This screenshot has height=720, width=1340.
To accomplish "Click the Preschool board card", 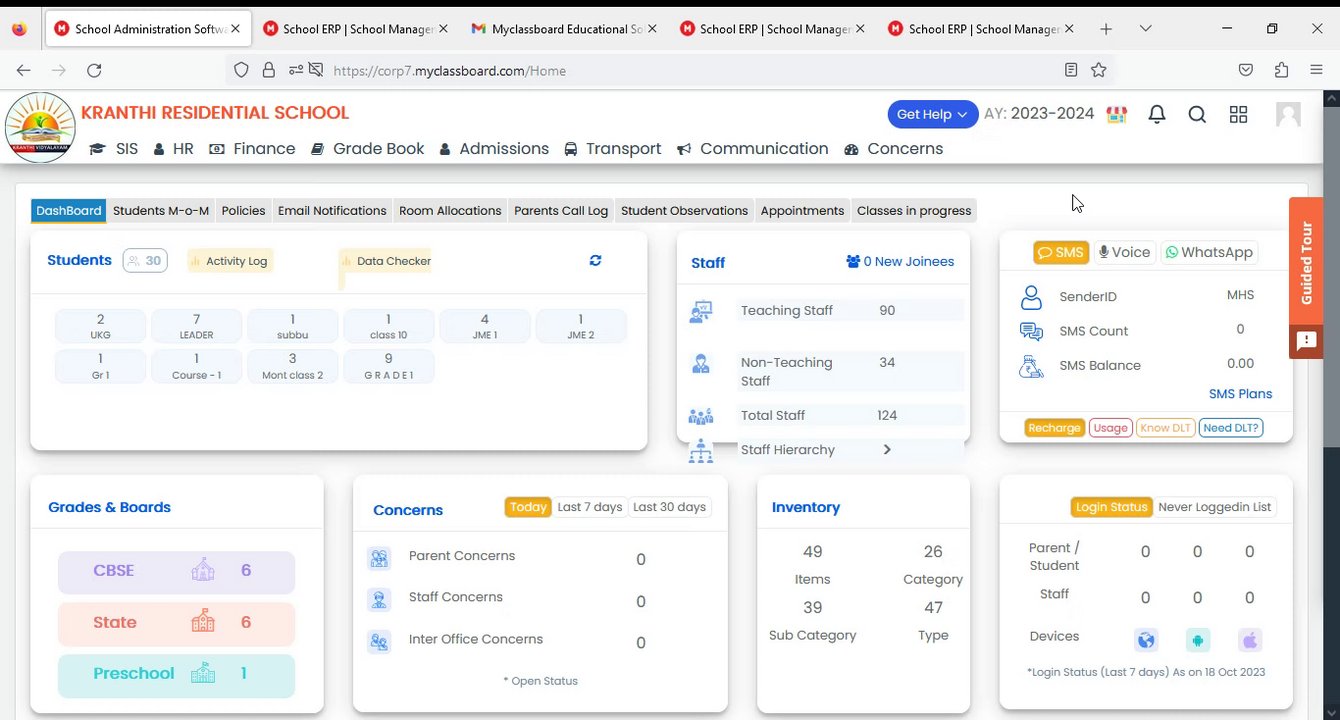I will pyautogui.click(x=176, y=675).
